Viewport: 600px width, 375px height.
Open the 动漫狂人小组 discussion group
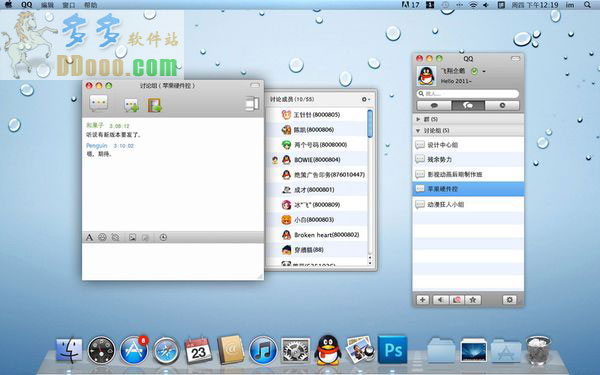coord(468,204)
